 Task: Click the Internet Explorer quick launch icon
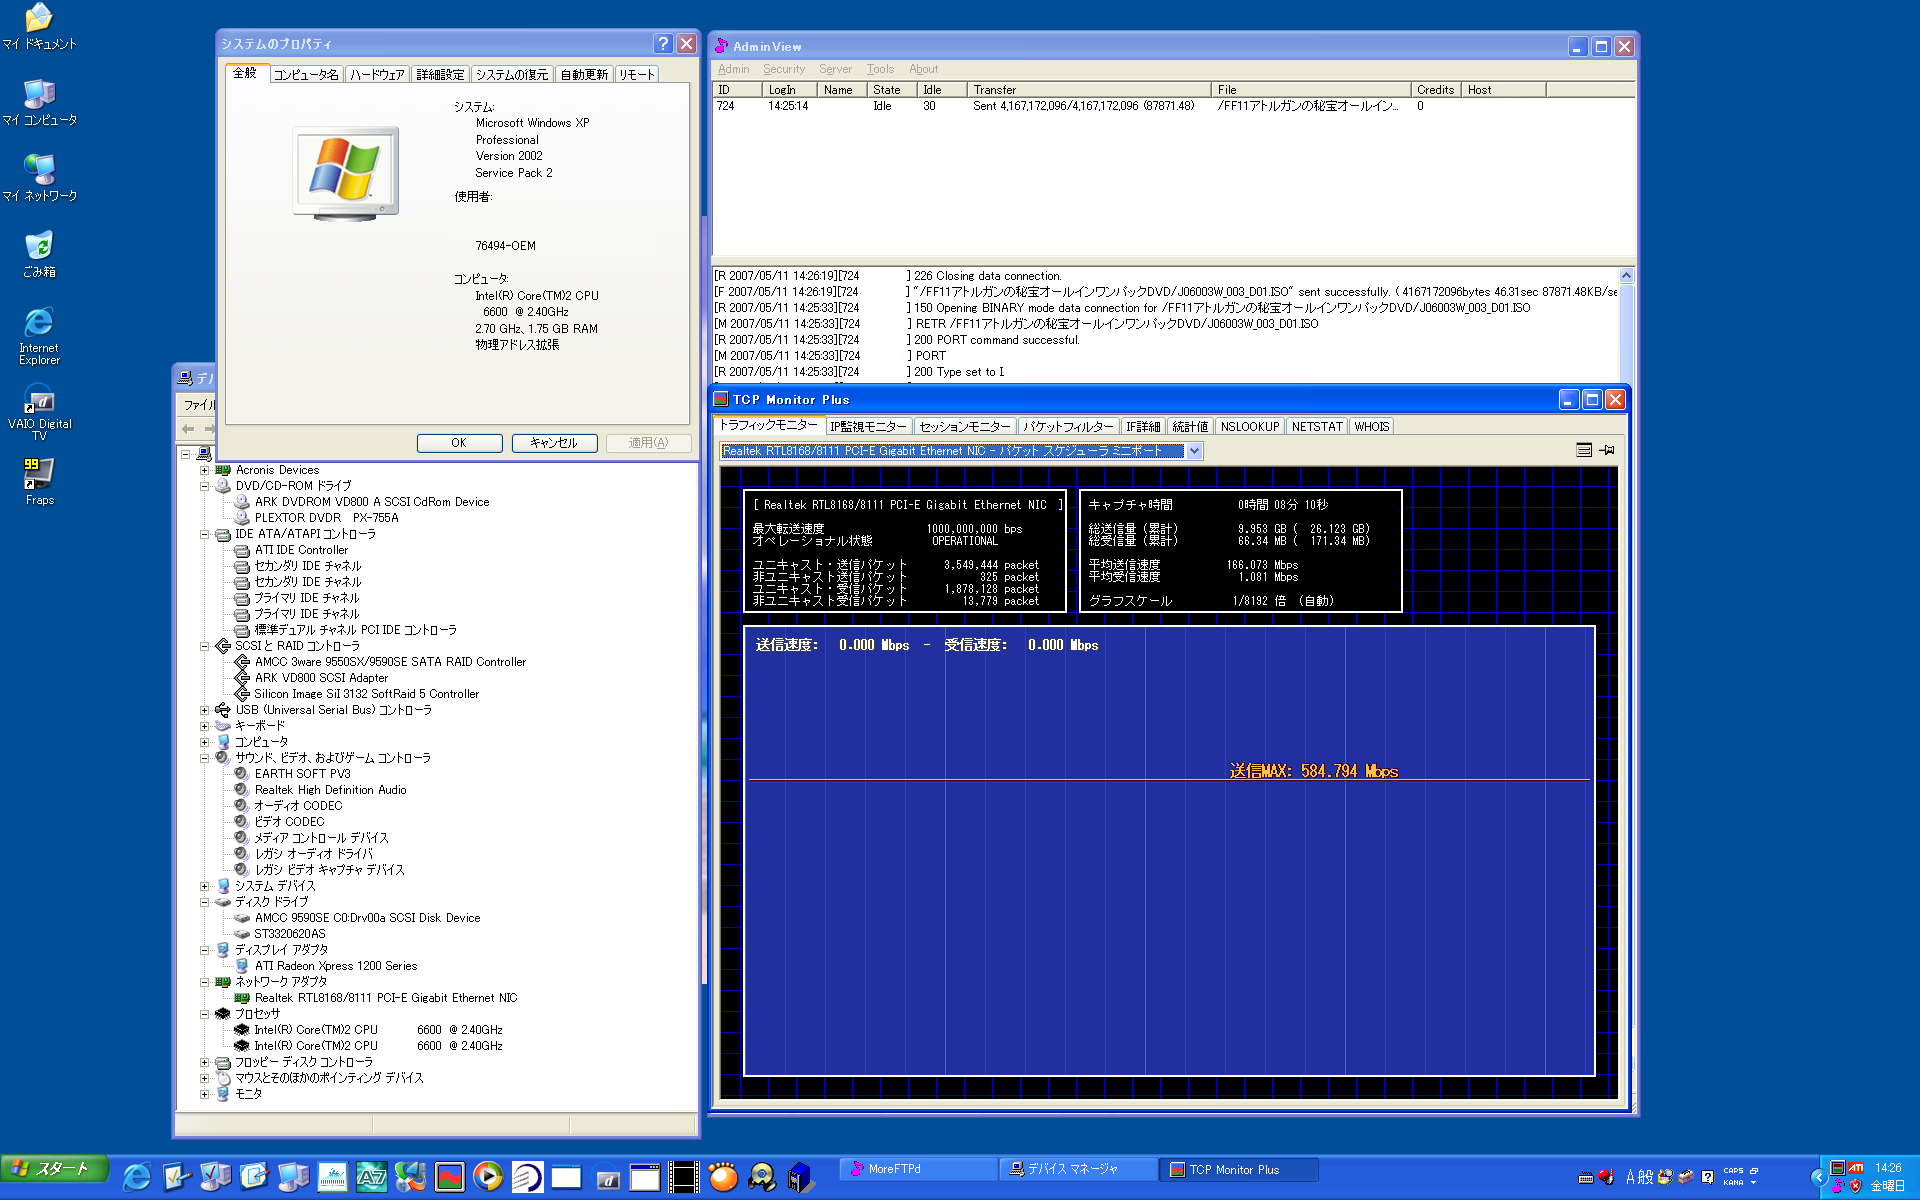pyautogui.click(x=137, y=1177)
